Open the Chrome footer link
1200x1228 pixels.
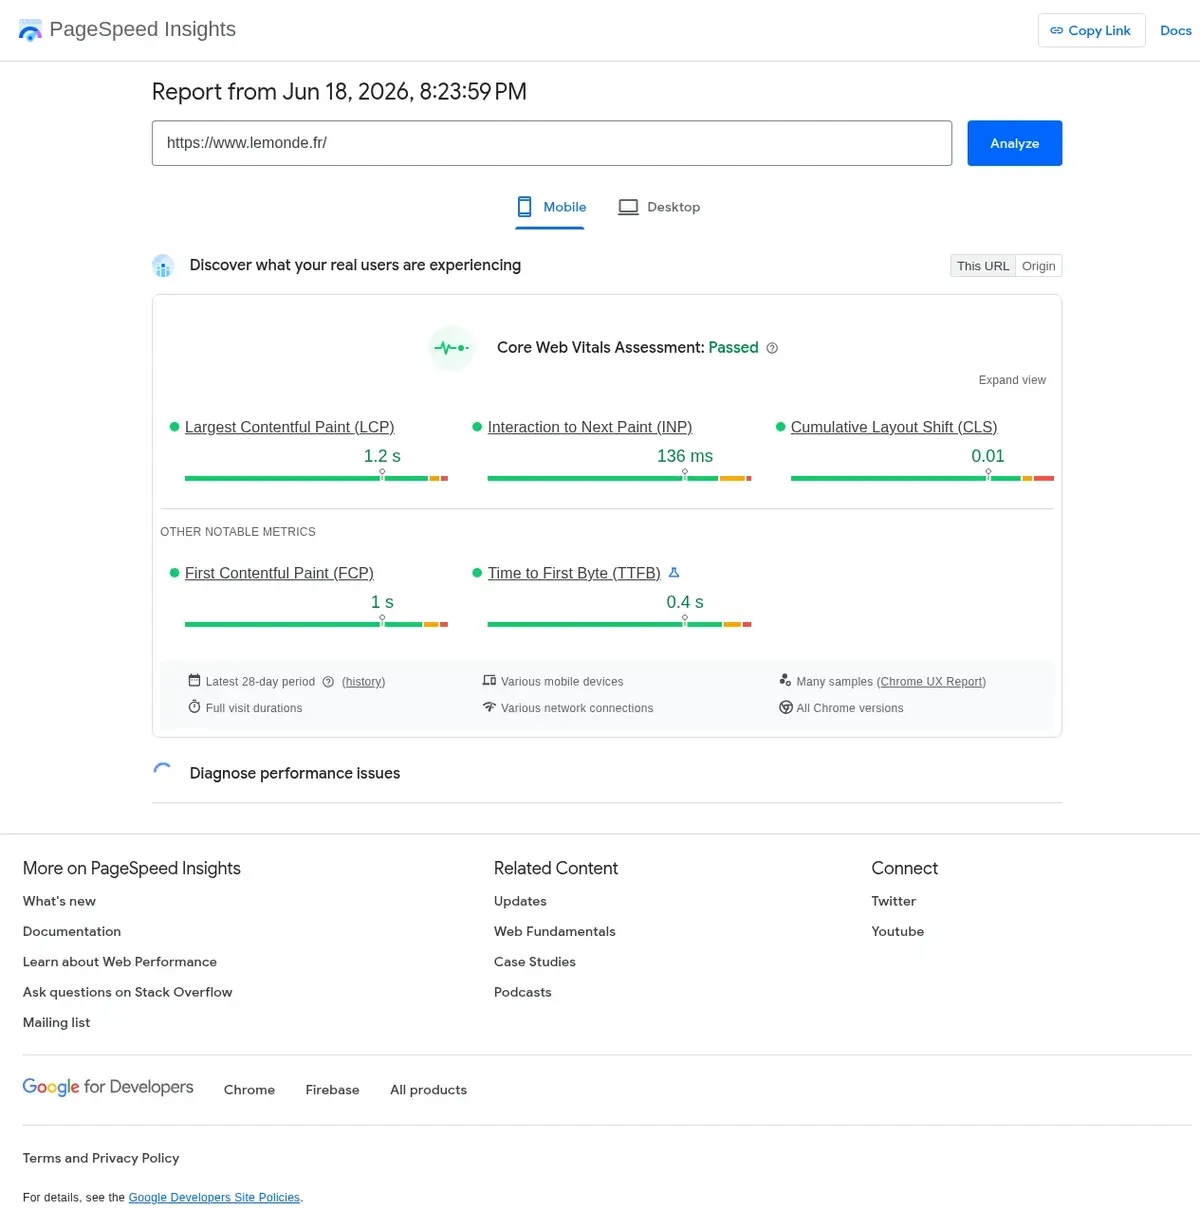point(249,1090)
